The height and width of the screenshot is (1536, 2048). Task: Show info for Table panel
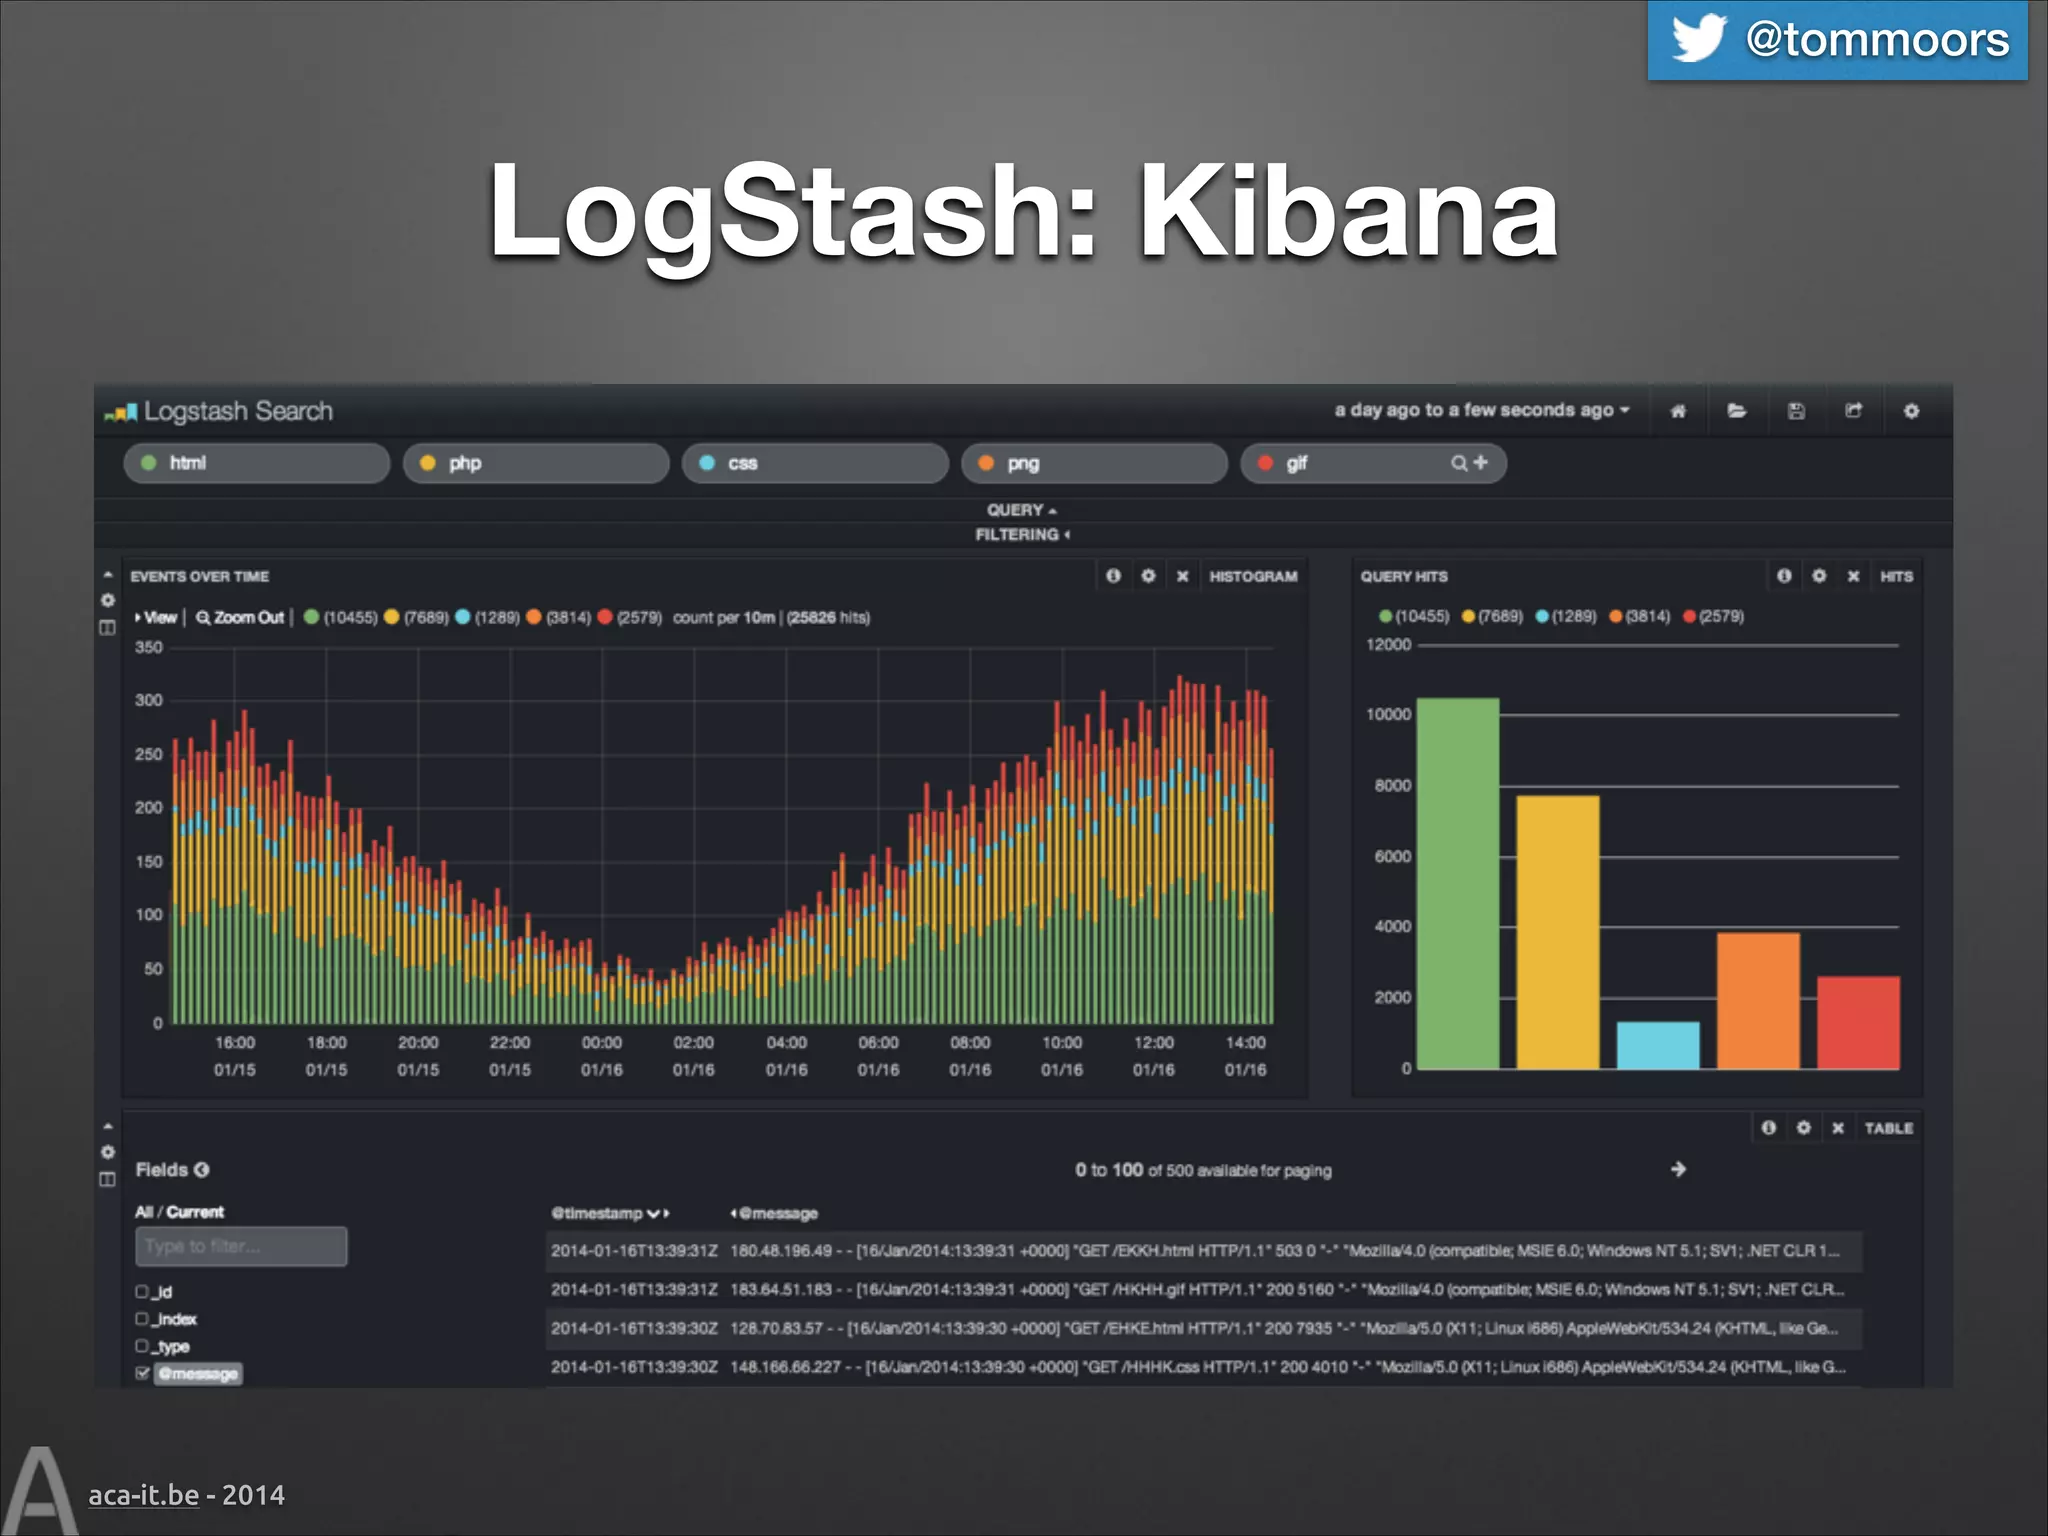click(1769, 1128)
